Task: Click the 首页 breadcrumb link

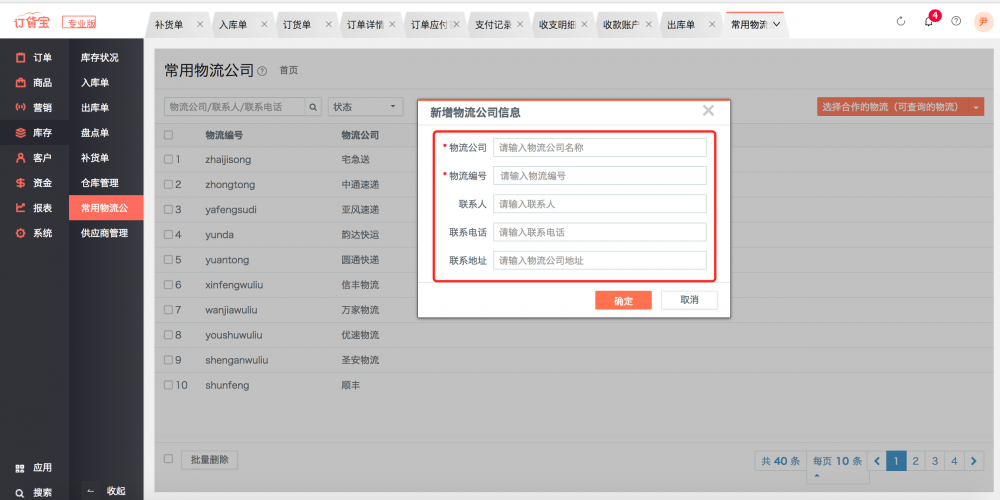Action: (x=288, y=71)
